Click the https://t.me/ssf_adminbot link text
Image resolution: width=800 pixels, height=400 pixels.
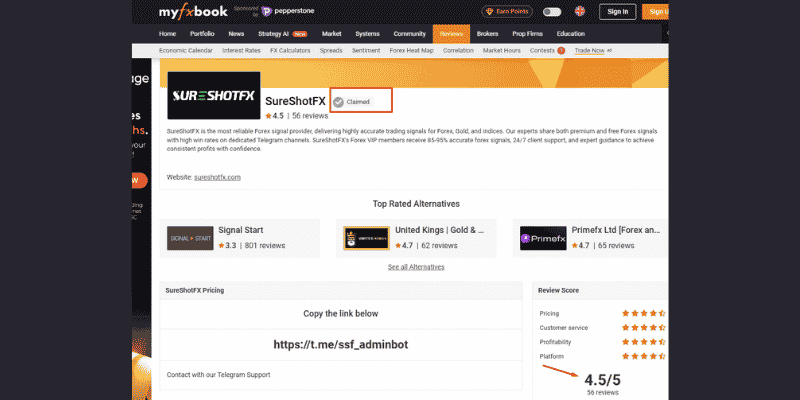pyautogui.click(x=340, y=345)
